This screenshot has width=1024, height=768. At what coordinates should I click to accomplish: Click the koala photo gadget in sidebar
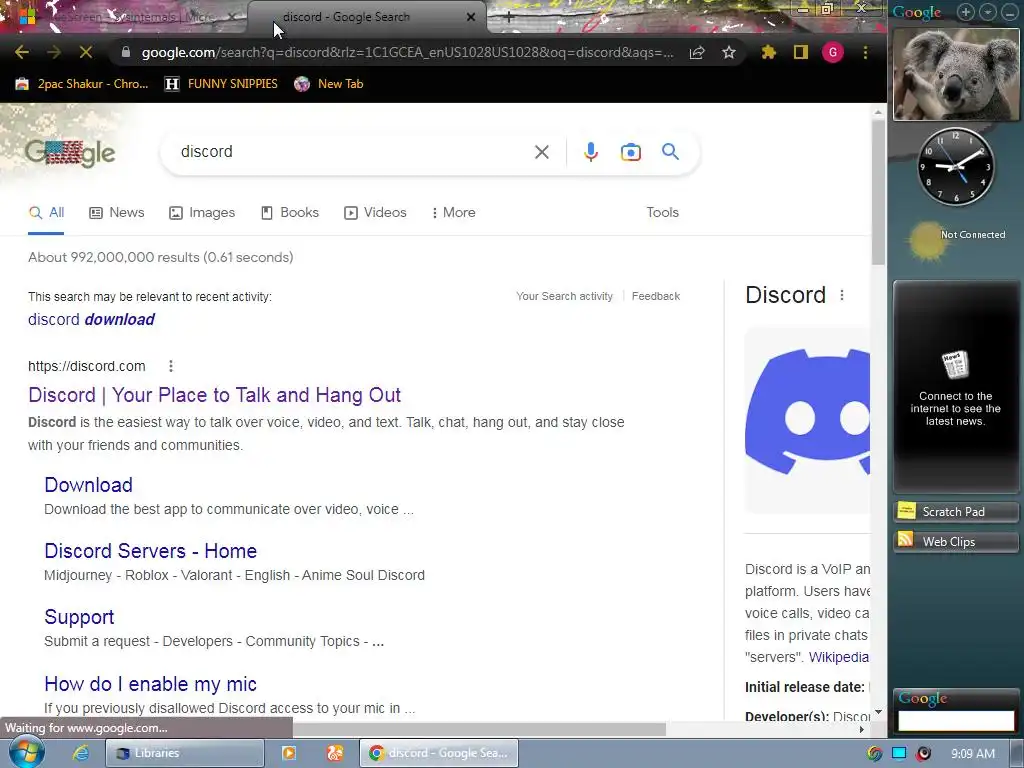tap(956, 74)
